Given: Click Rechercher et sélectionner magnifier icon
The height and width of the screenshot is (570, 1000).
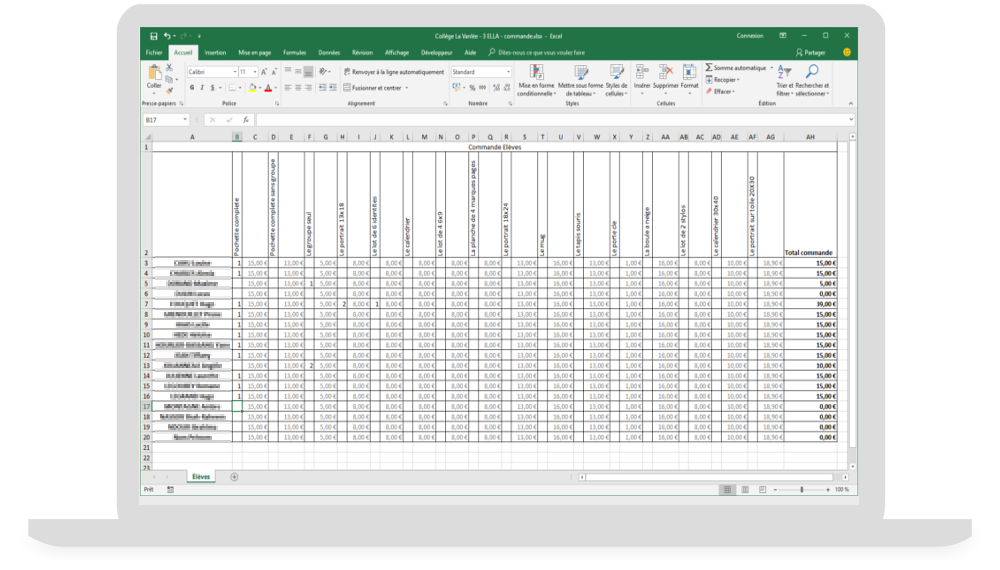Looking at the screenshot, I should (x=812, y=72).
